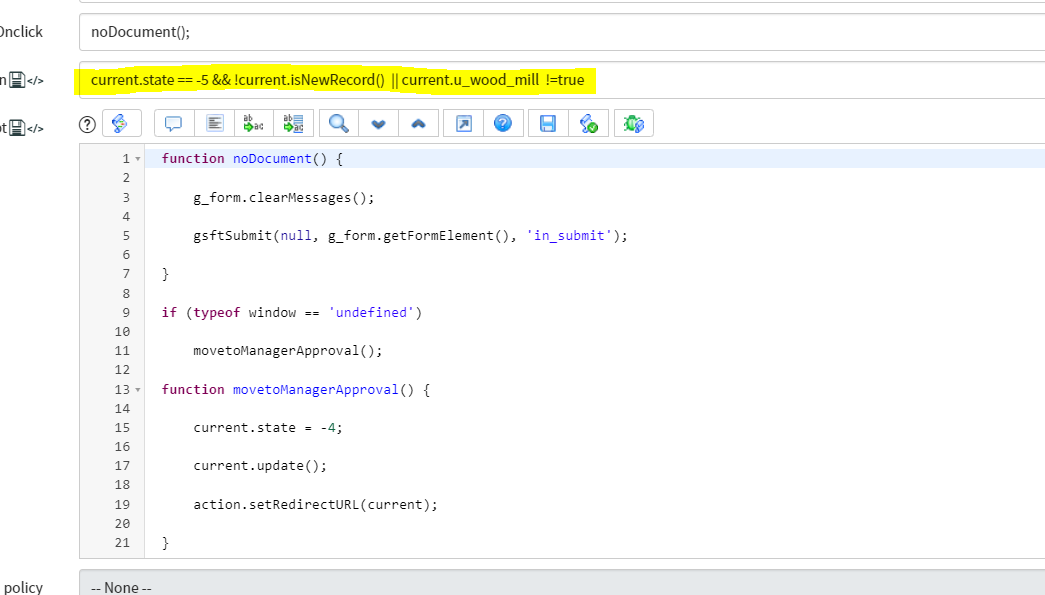This screenshot has height=595, width=1045.
Task: Click the highlighted condition input field
Action: tap(562, 80)
